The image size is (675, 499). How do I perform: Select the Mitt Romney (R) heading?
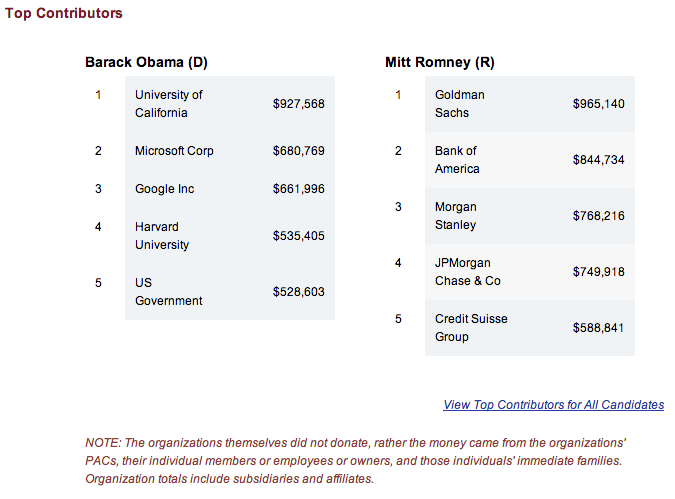click(x=440, y=62)
